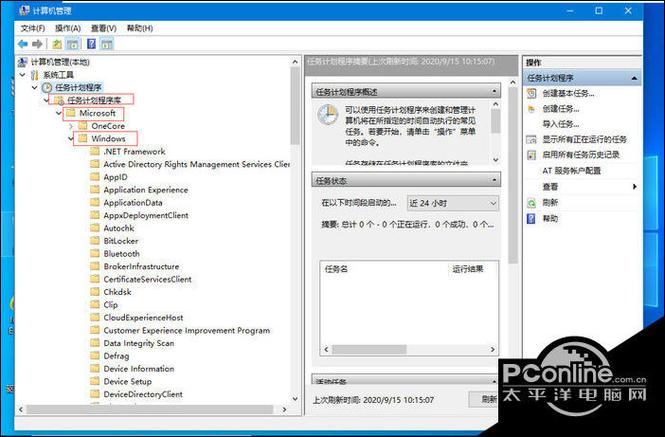Select CloudExperienceHost folder
665x437 pixels.
point(143,317)
